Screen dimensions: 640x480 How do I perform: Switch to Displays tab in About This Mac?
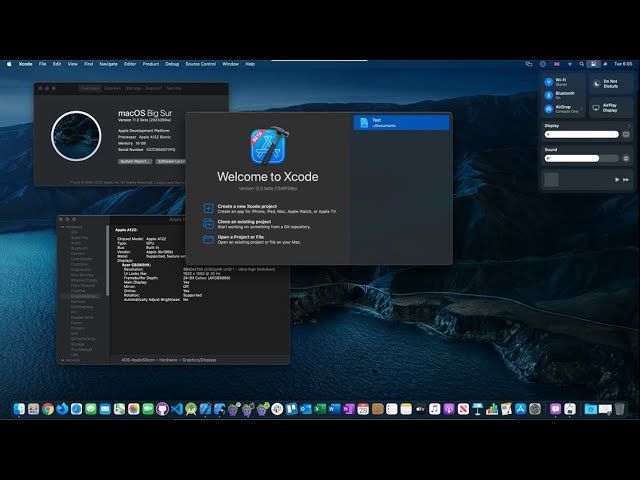click(x=112, y=88)
